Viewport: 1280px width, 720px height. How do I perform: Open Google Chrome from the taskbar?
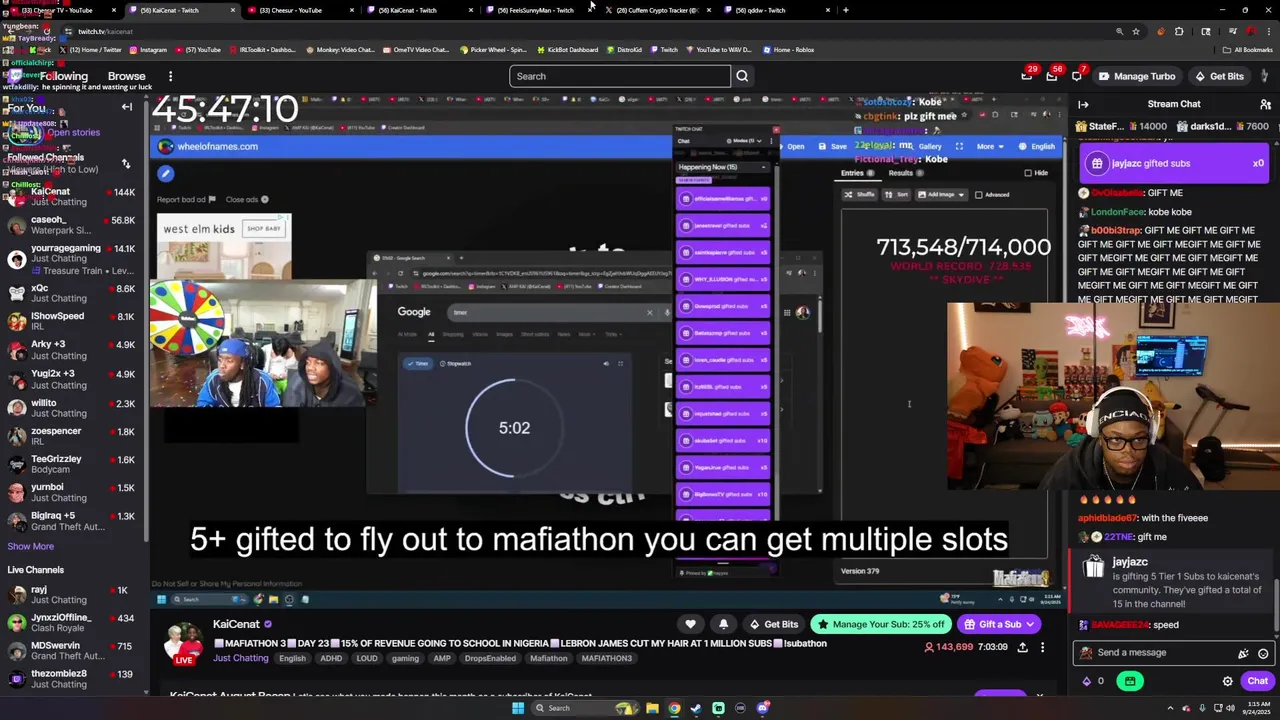pos(674,708)
